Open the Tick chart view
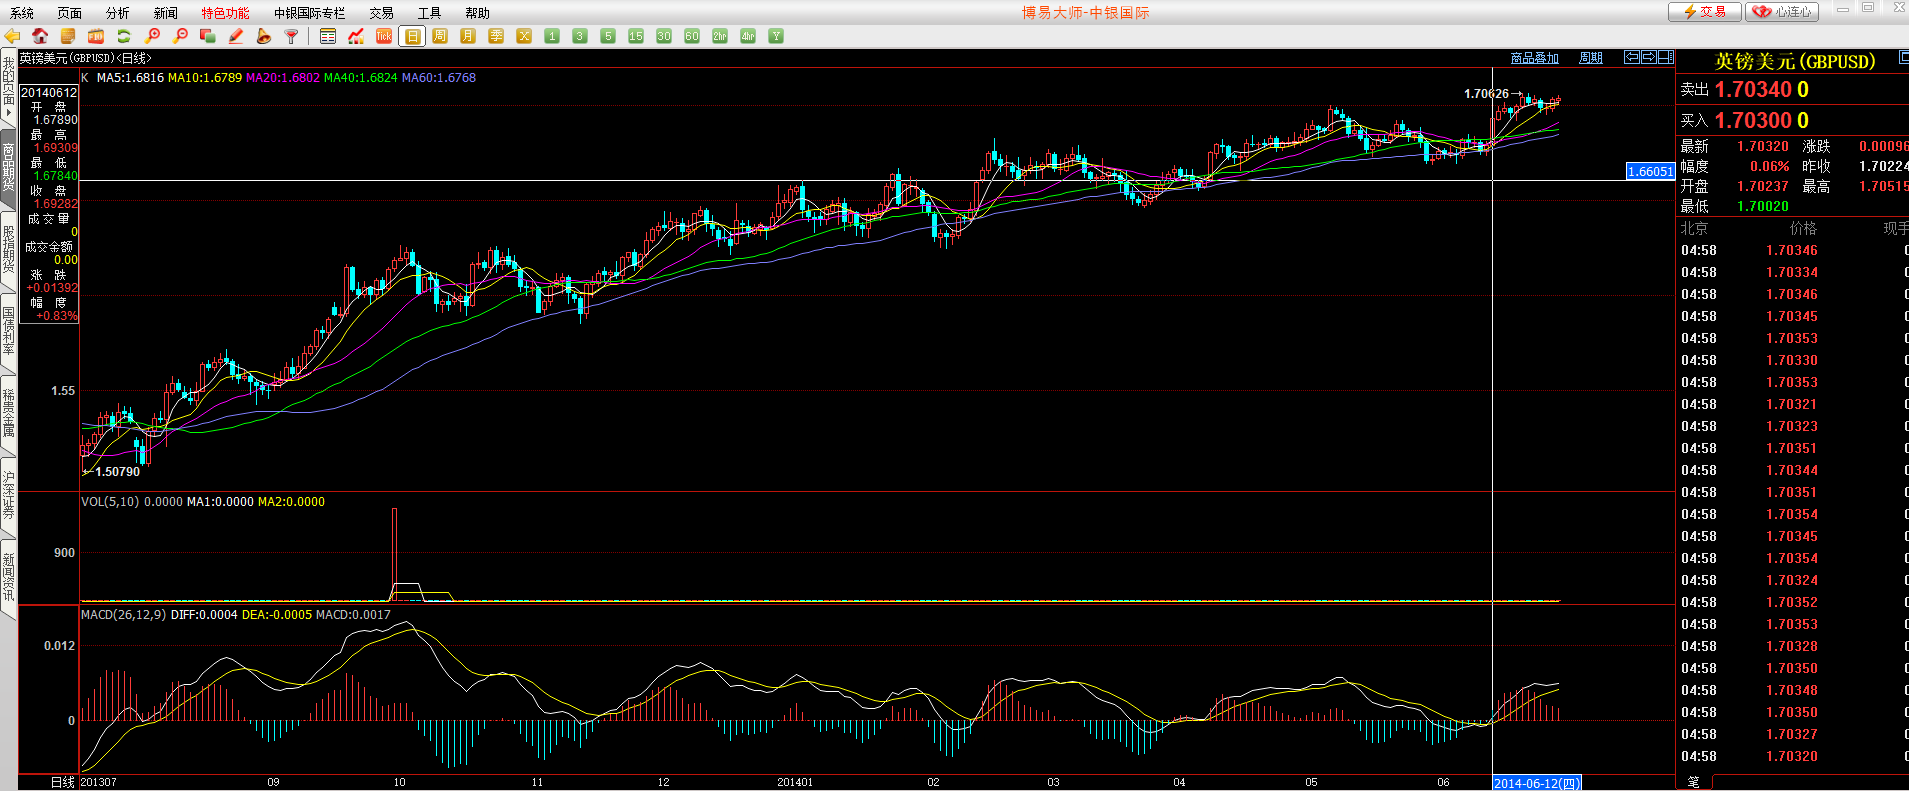This screenshot has height=791, width=1909. coord(384,36)
